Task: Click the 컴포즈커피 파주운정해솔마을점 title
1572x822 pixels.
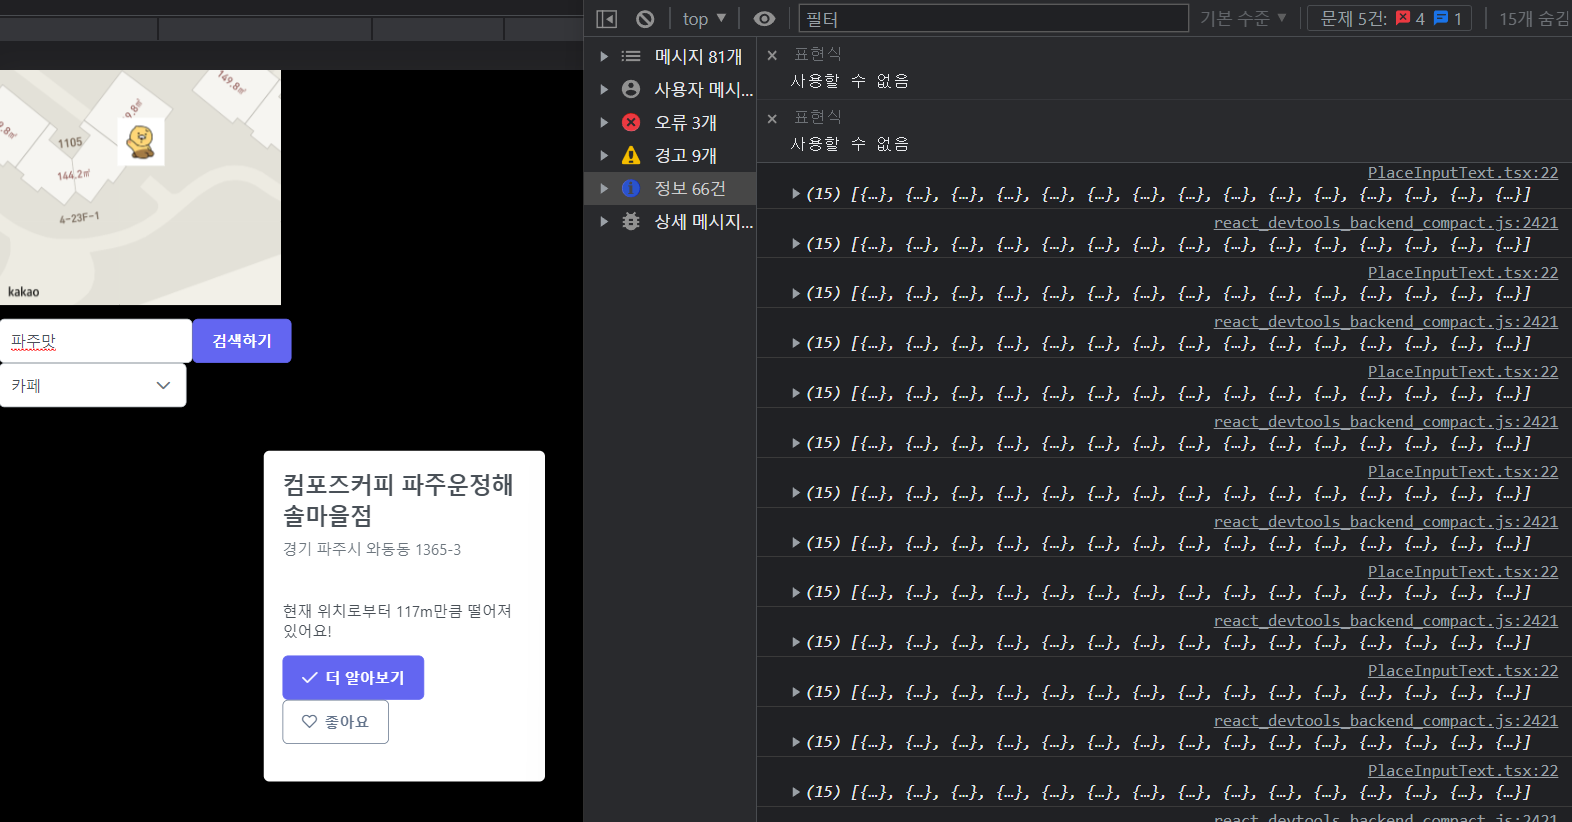Action: 399,500
